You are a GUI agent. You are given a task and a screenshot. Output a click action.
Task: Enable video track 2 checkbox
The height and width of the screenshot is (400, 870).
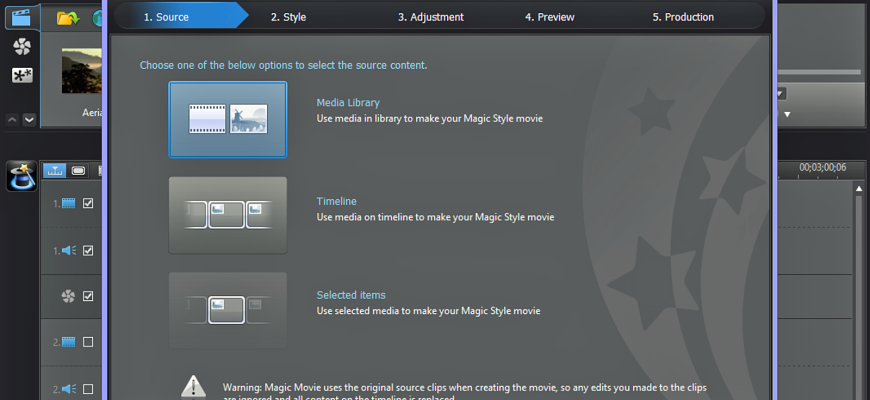click(x=88, y=342)
